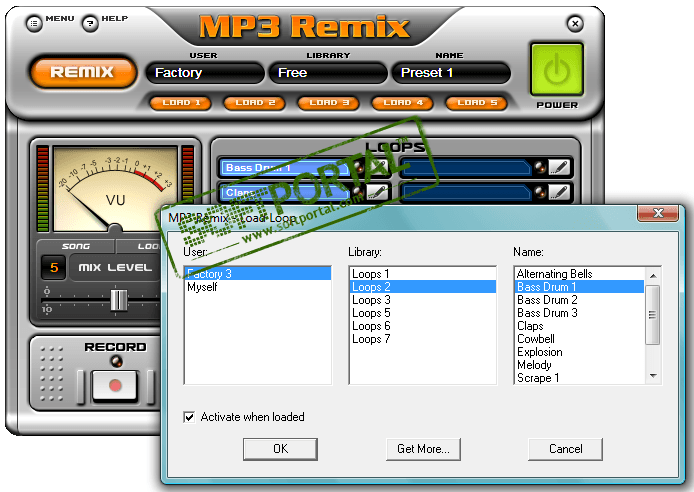The width and height of the screenshot is (694, 492).
Task: Click the LOAD 5 button
Action: pyautogui.click(x=476, y=103)
